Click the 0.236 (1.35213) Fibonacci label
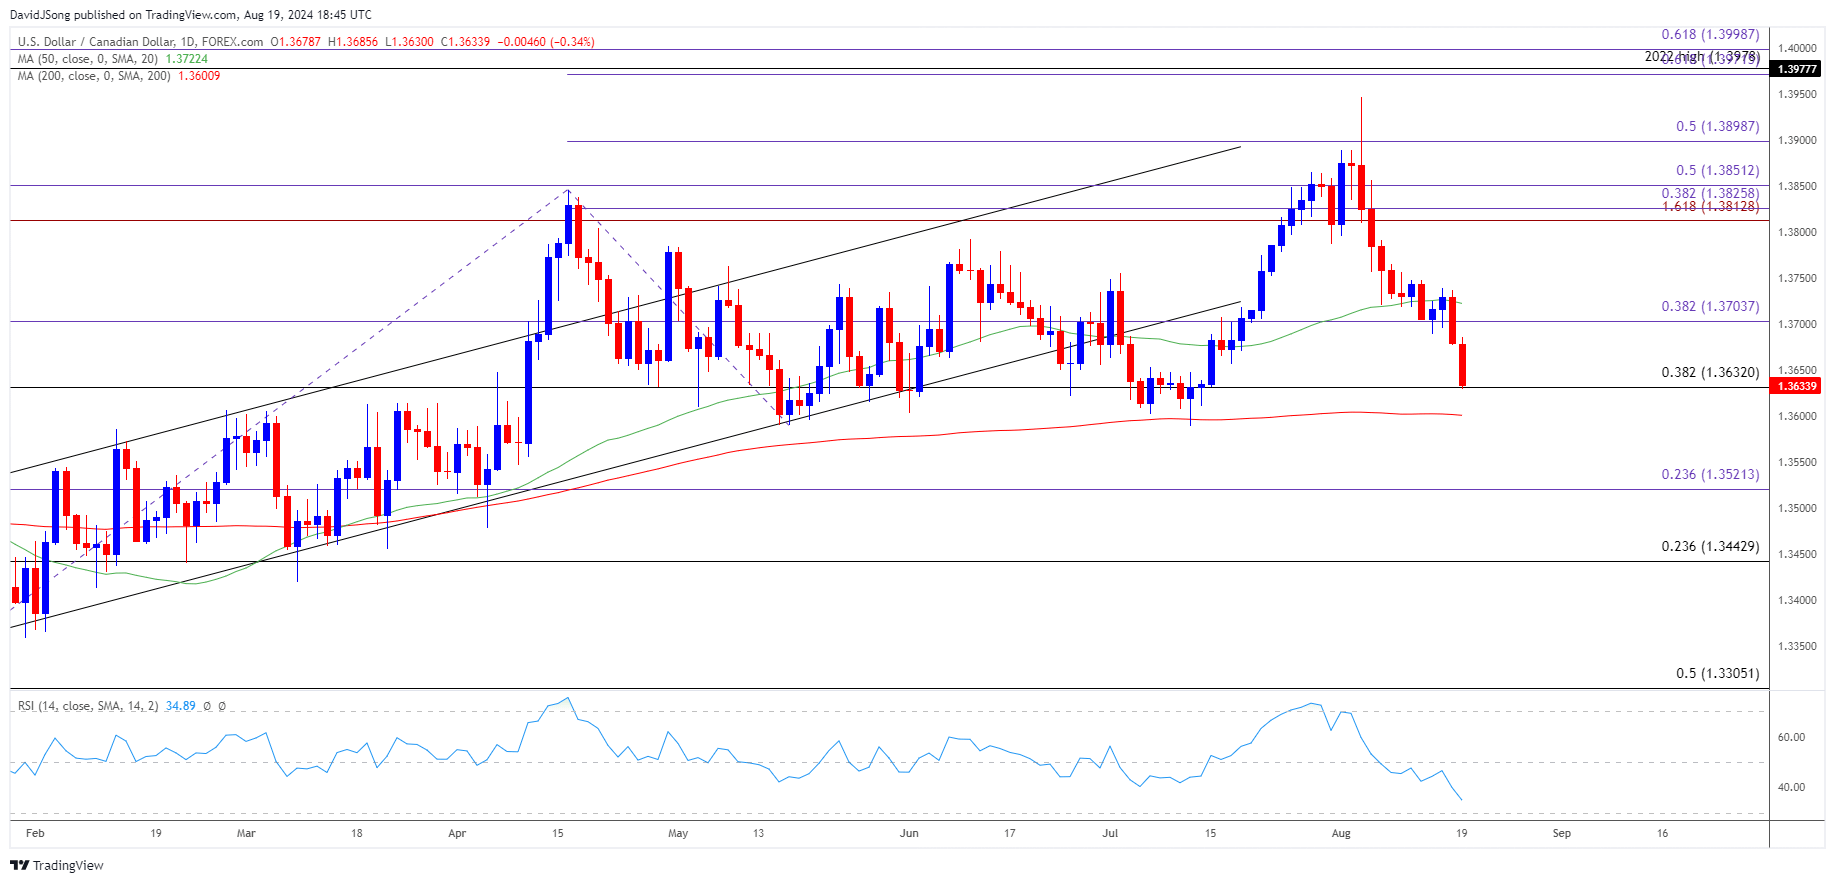Viewport: 1835px width, 883px height. tap(1710, 475)
